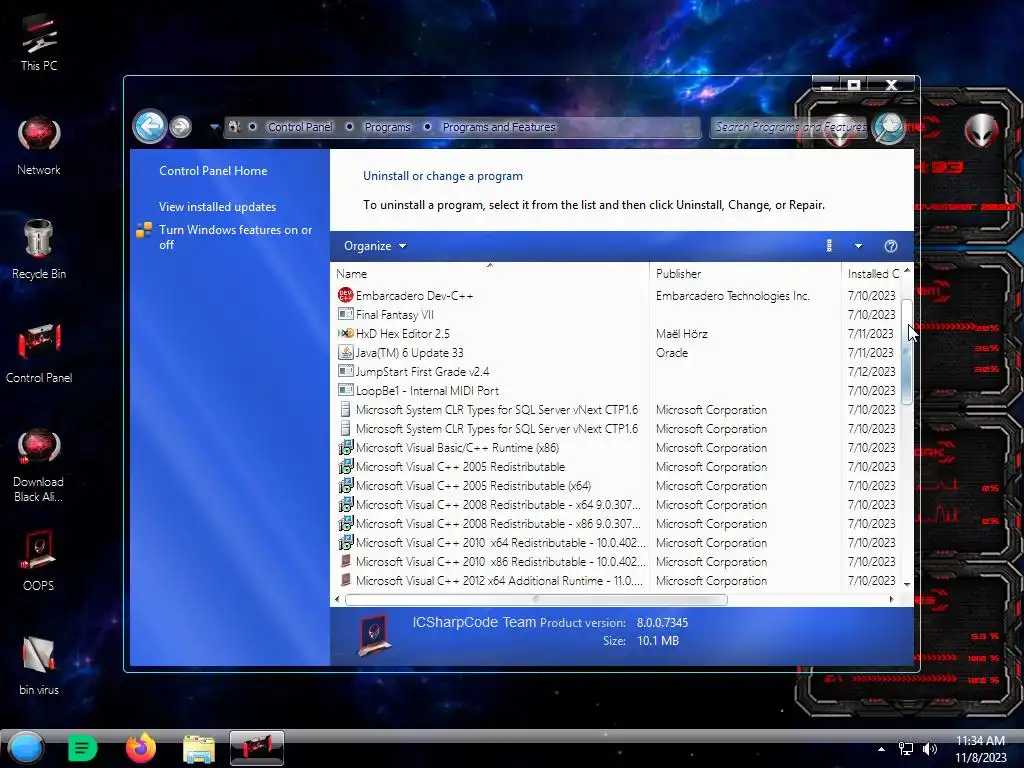The image size is (1024, 768).
Task: Select Java(TM) 6 Update 33 icon
Action: click(345, 353)
